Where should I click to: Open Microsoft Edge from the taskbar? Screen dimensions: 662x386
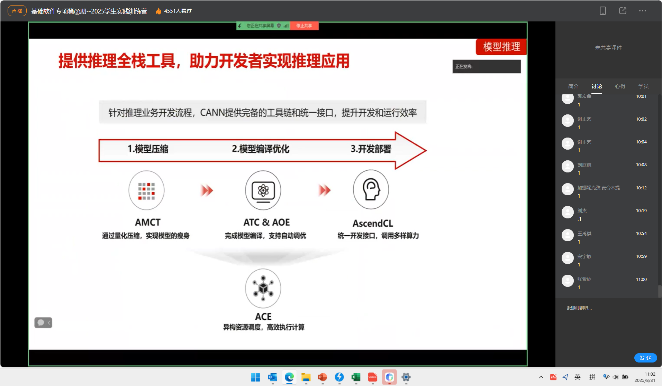click(x=289, y=377)
